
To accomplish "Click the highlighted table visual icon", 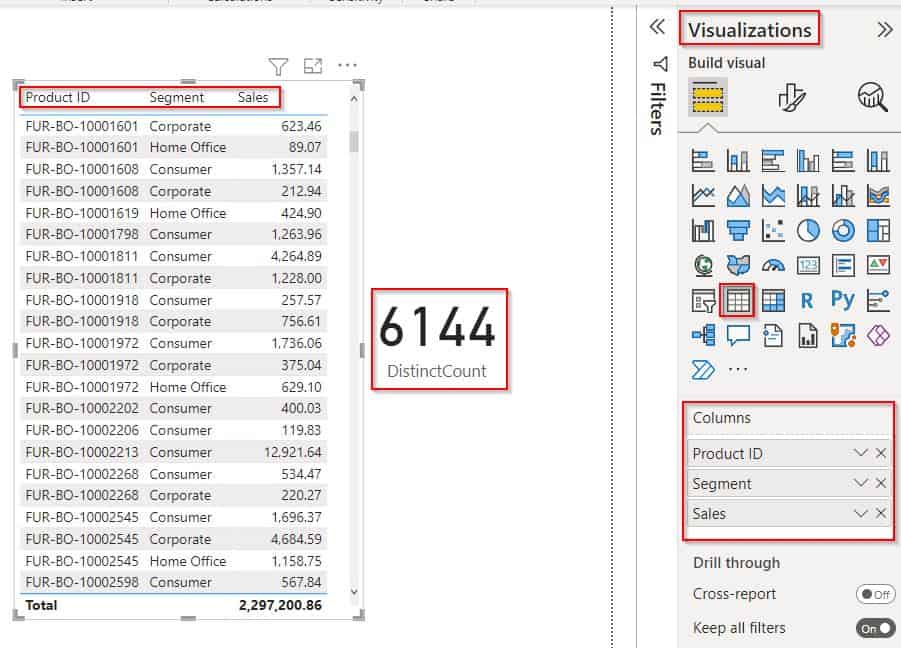I will pos(738,300).
